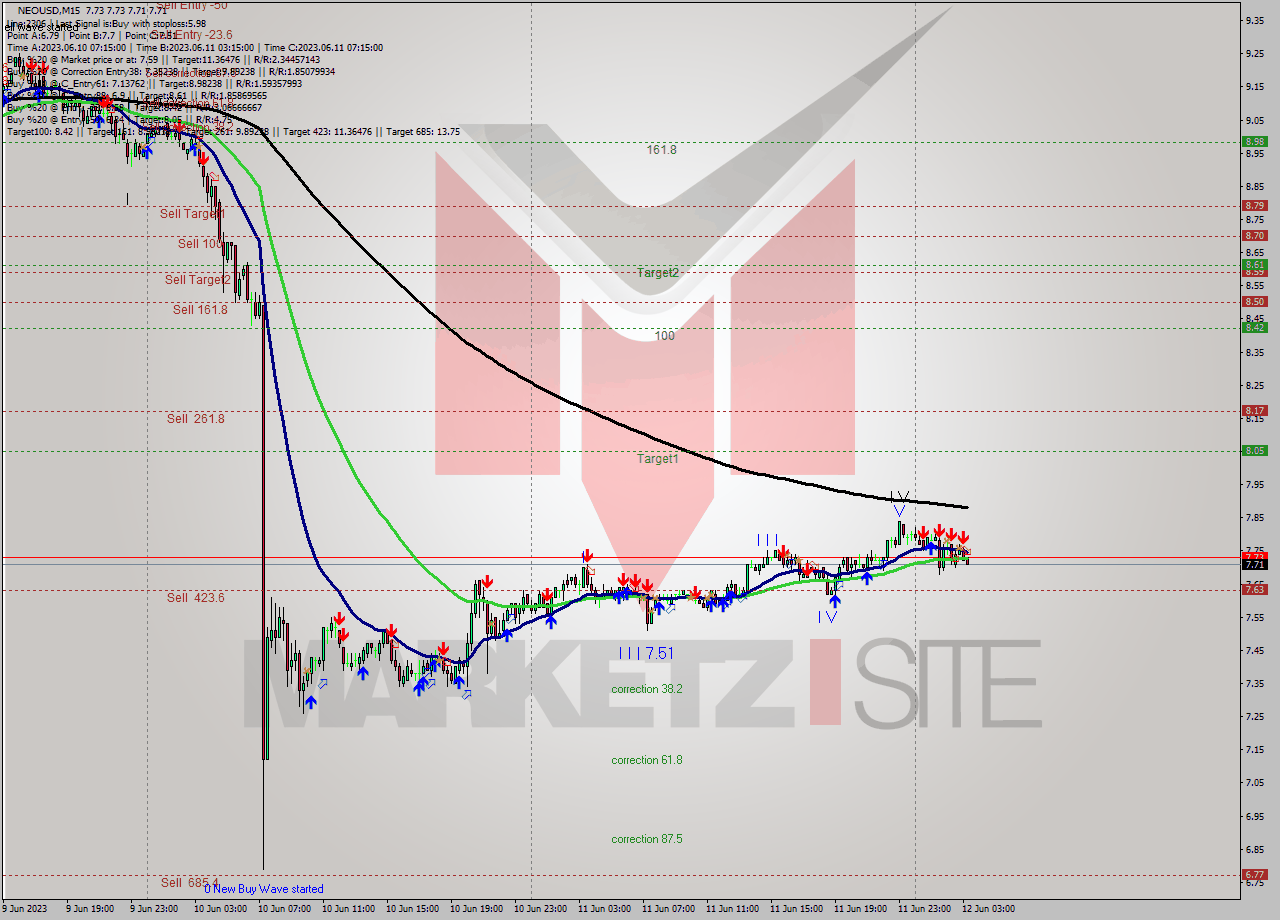This screenshot has height=920, width=1280.
Task: Click the 6.85 price scale value
Action: (1256, 849)
